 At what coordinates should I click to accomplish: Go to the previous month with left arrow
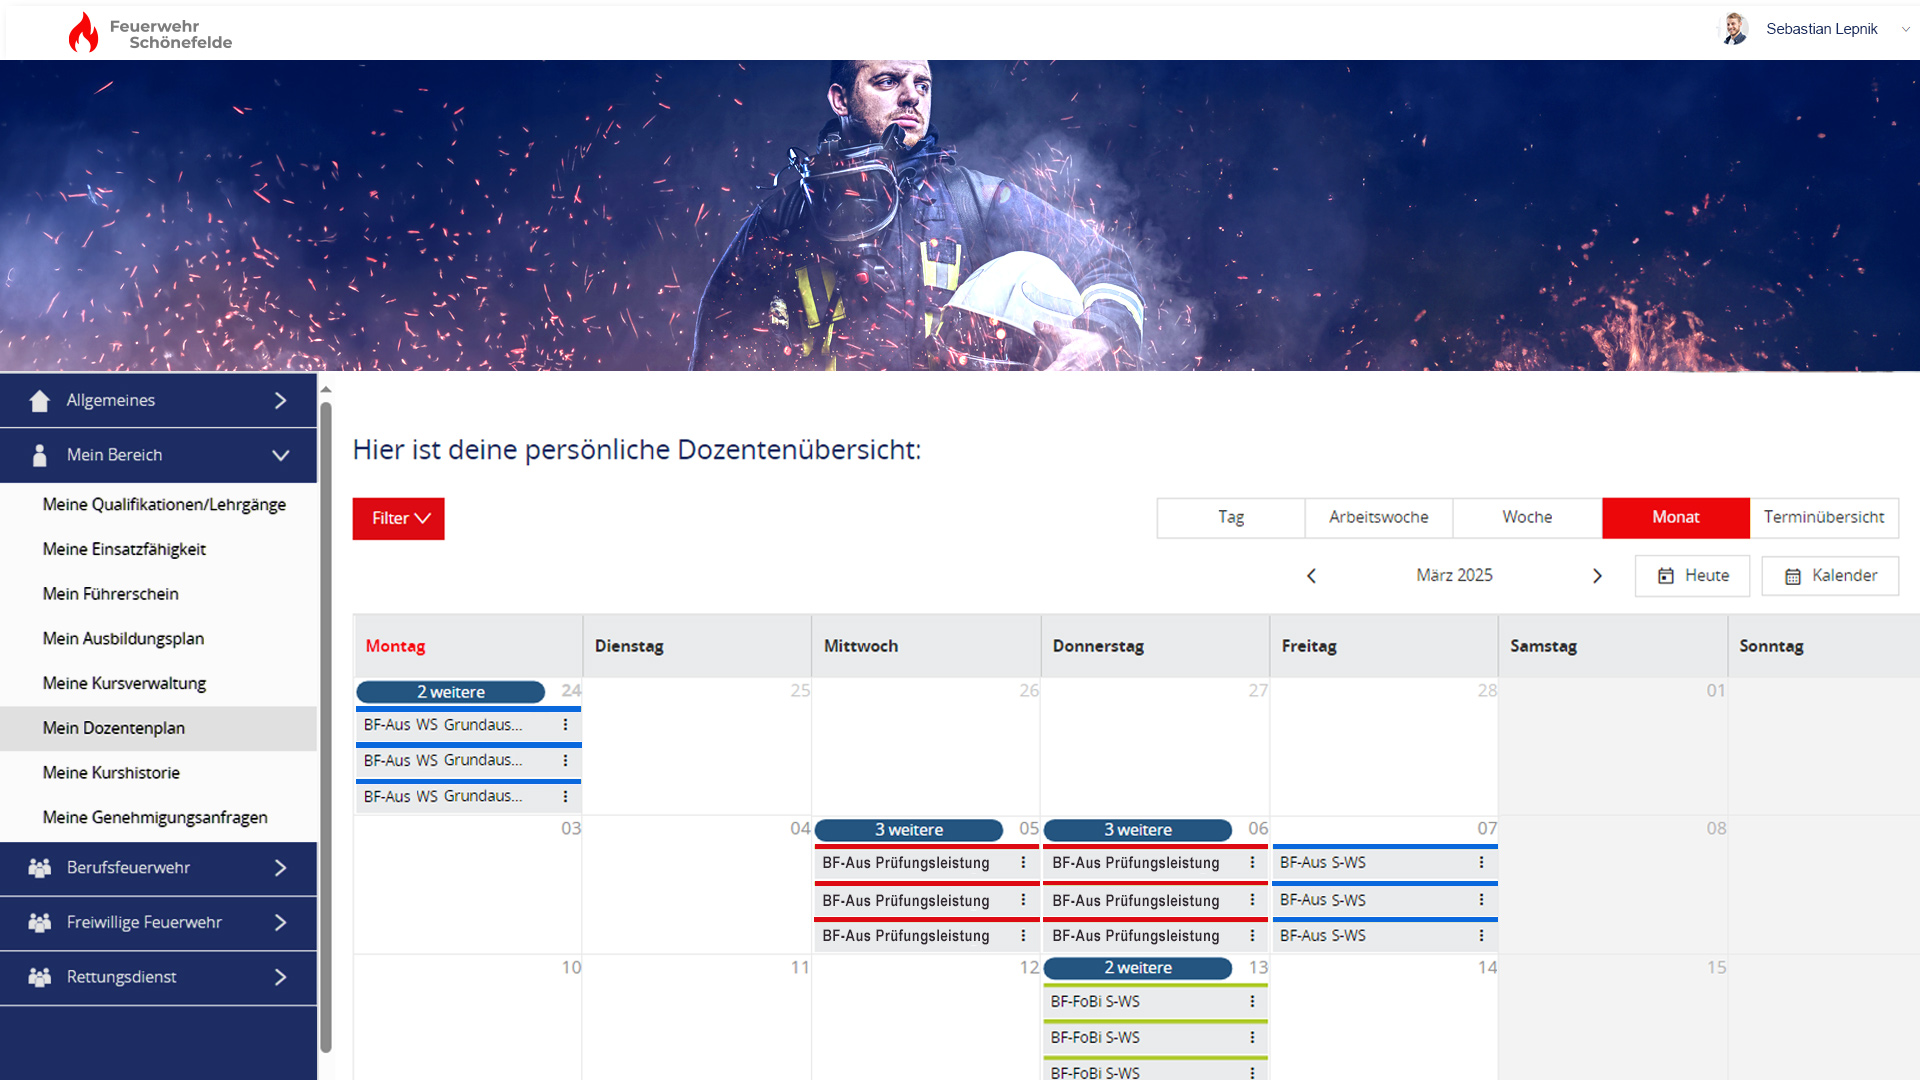click(1312, 576)
